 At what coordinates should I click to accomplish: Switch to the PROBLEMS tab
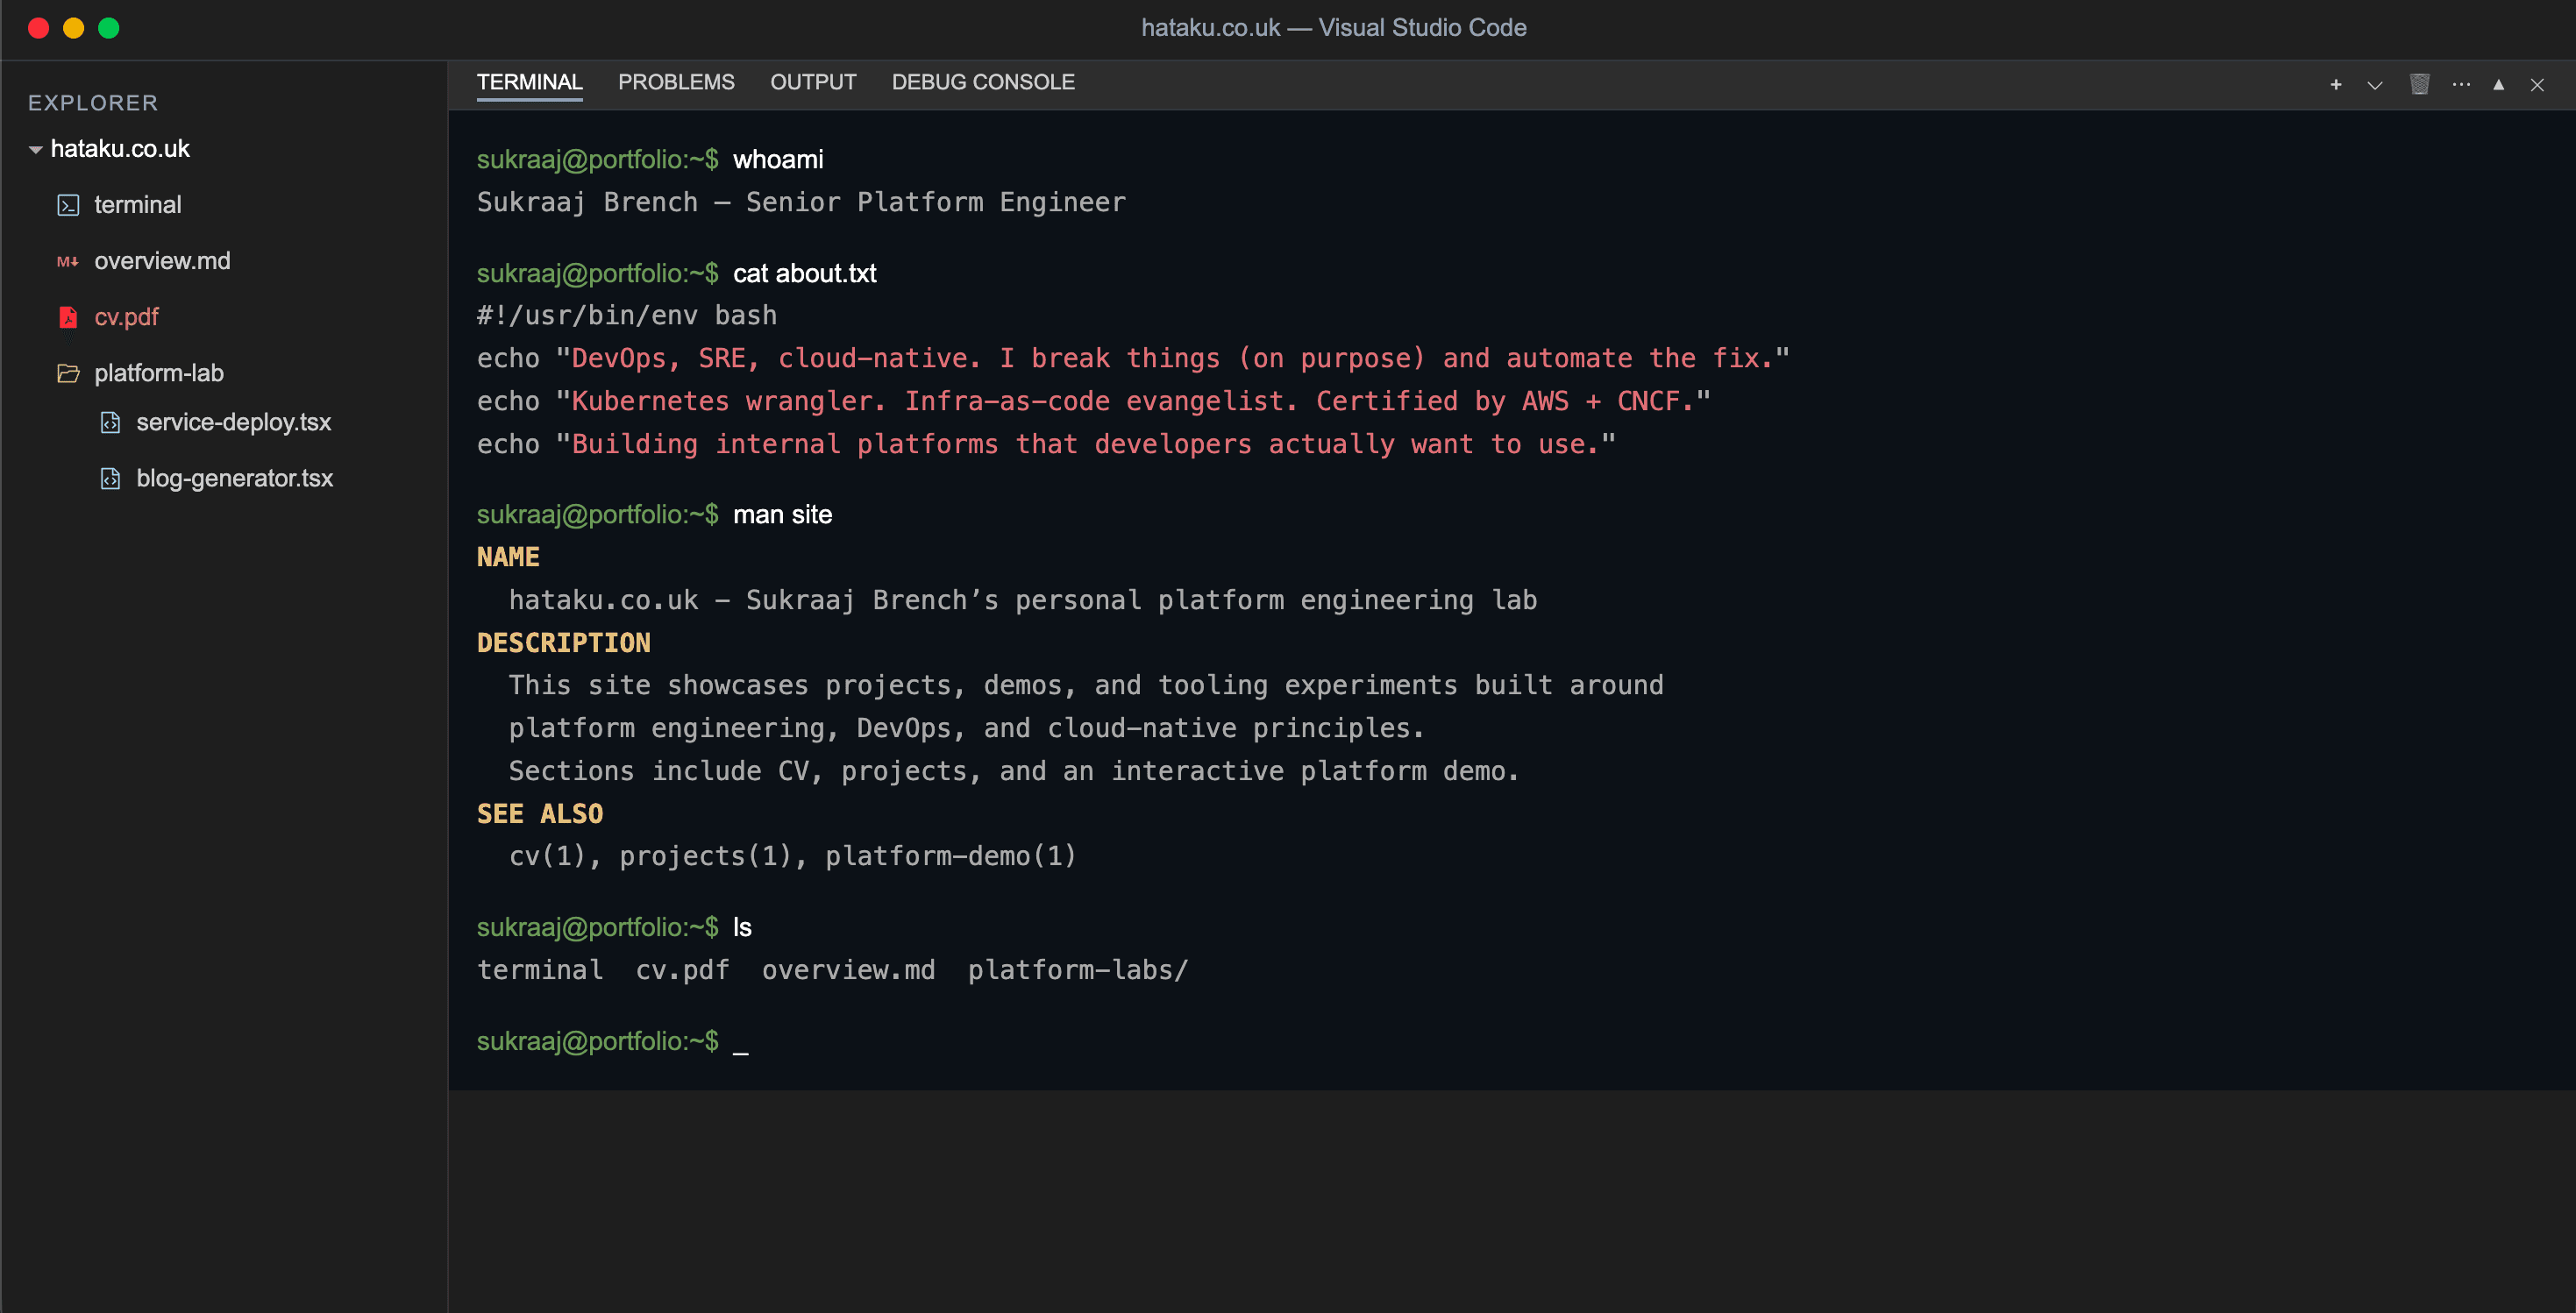coord(676,82)
